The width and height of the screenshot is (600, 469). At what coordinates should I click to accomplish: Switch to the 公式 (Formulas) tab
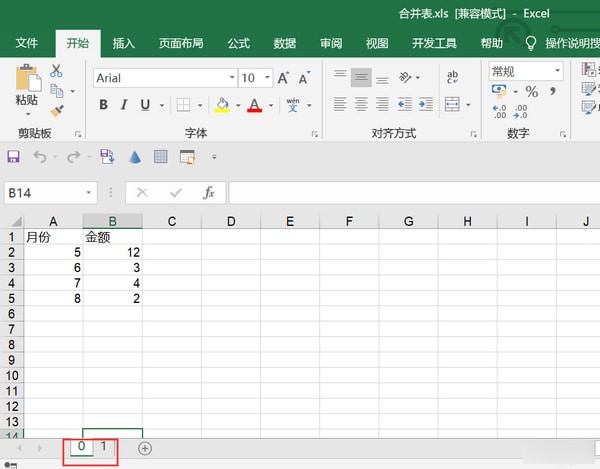(x=238, y=44)
